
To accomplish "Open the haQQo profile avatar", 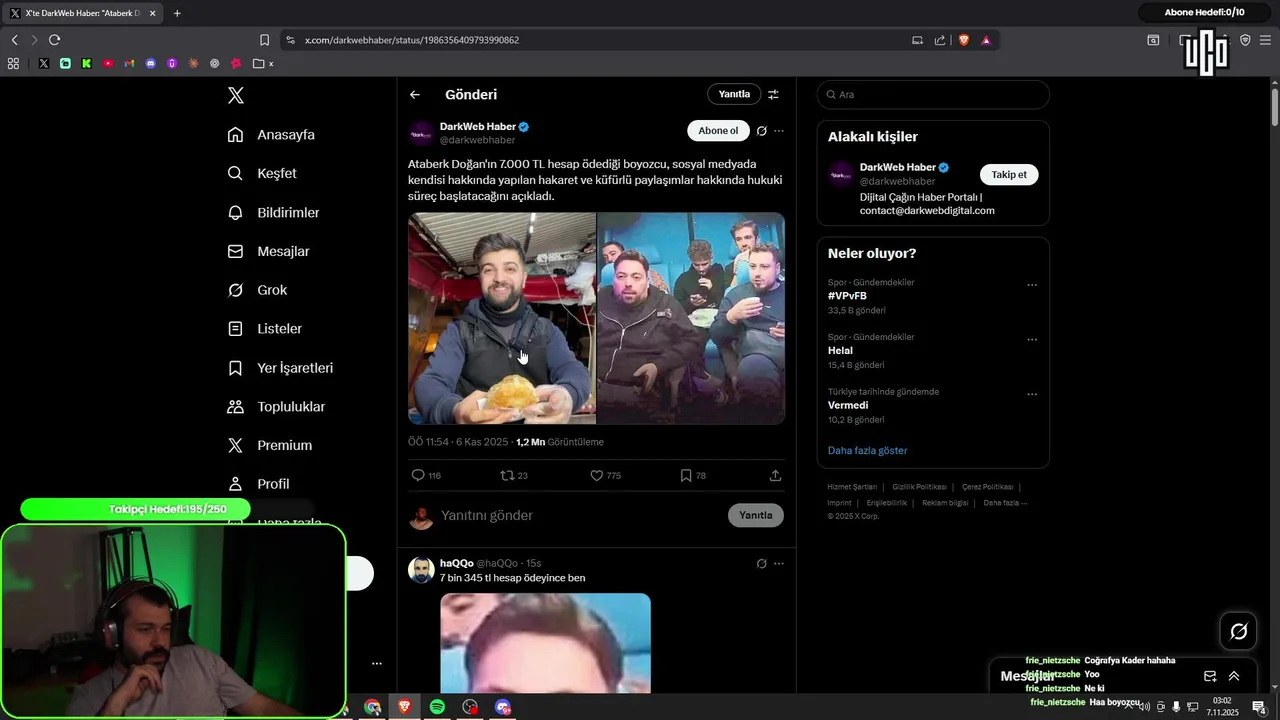I will pyautogui.click(x=422, y=570).
